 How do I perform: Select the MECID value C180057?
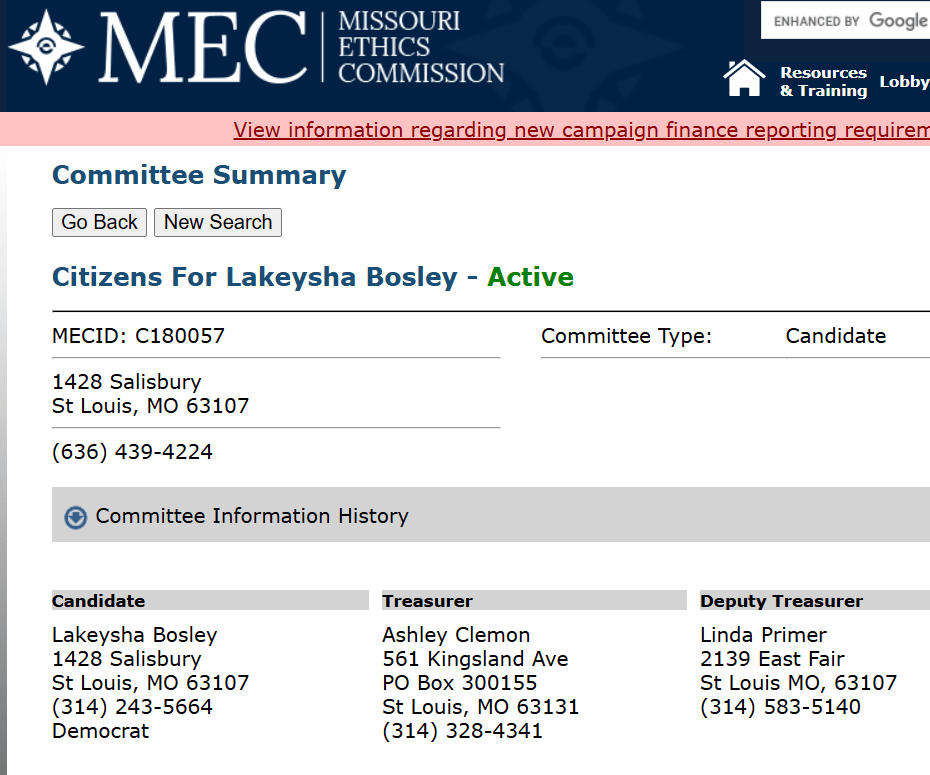click(178, 336)
